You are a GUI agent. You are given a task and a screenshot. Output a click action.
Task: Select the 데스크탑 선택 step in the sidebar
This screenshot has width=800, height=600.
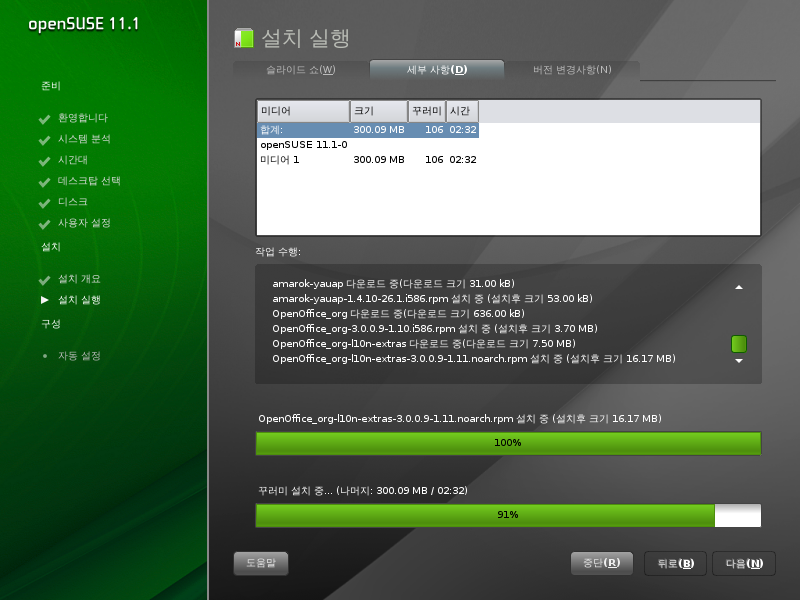tap(89, 181)
